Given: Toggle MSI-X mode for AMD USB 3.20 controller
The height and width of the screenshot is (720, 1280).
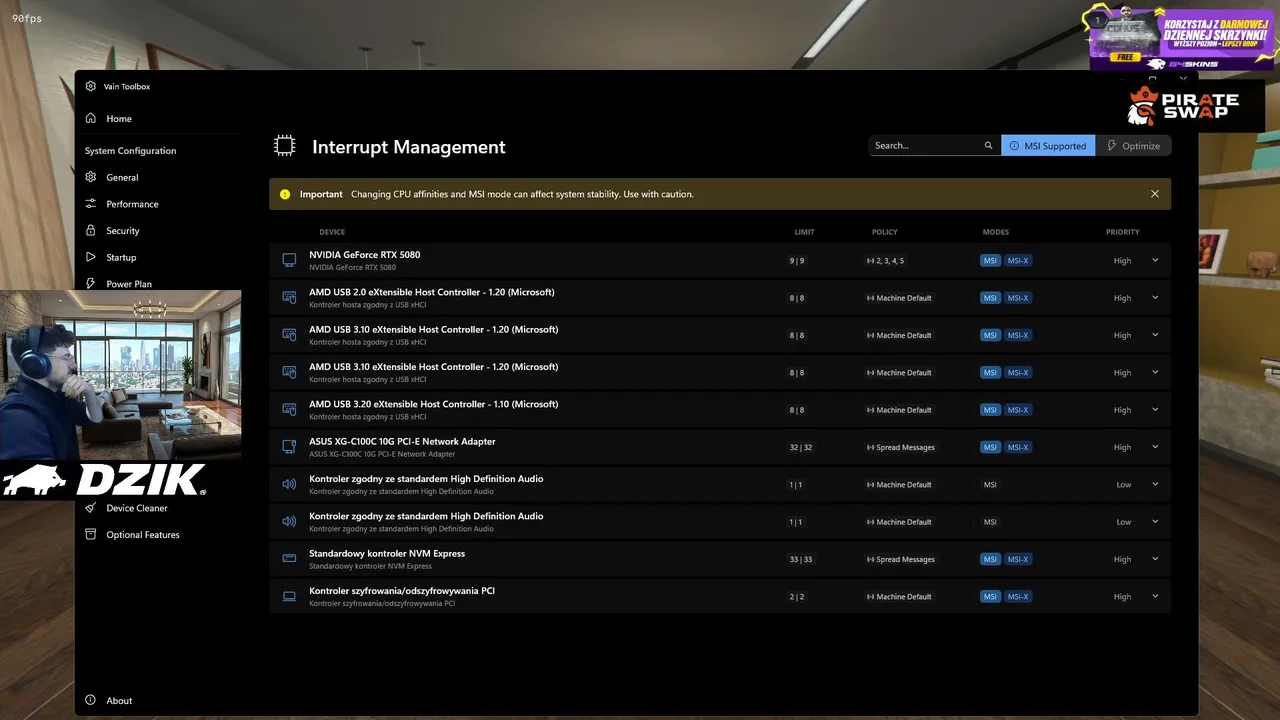Looking at the screenshot, I should (x=1018, y=410).
